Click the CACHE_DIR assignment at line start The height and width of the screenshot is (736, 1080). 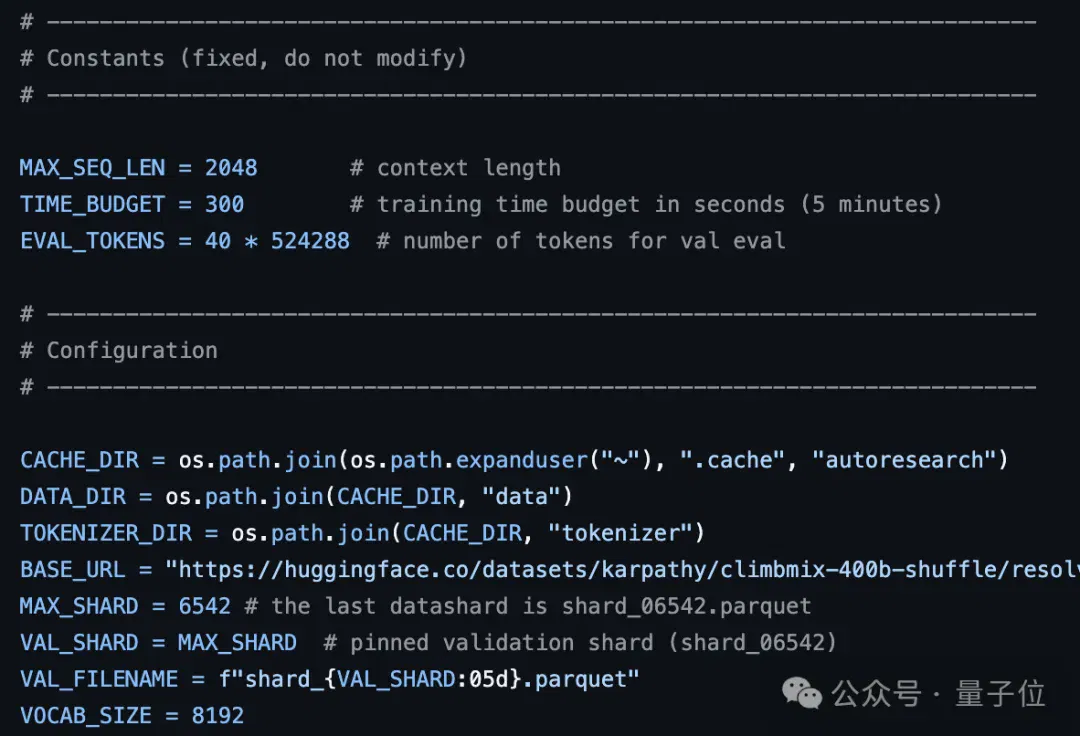point(79,460)
